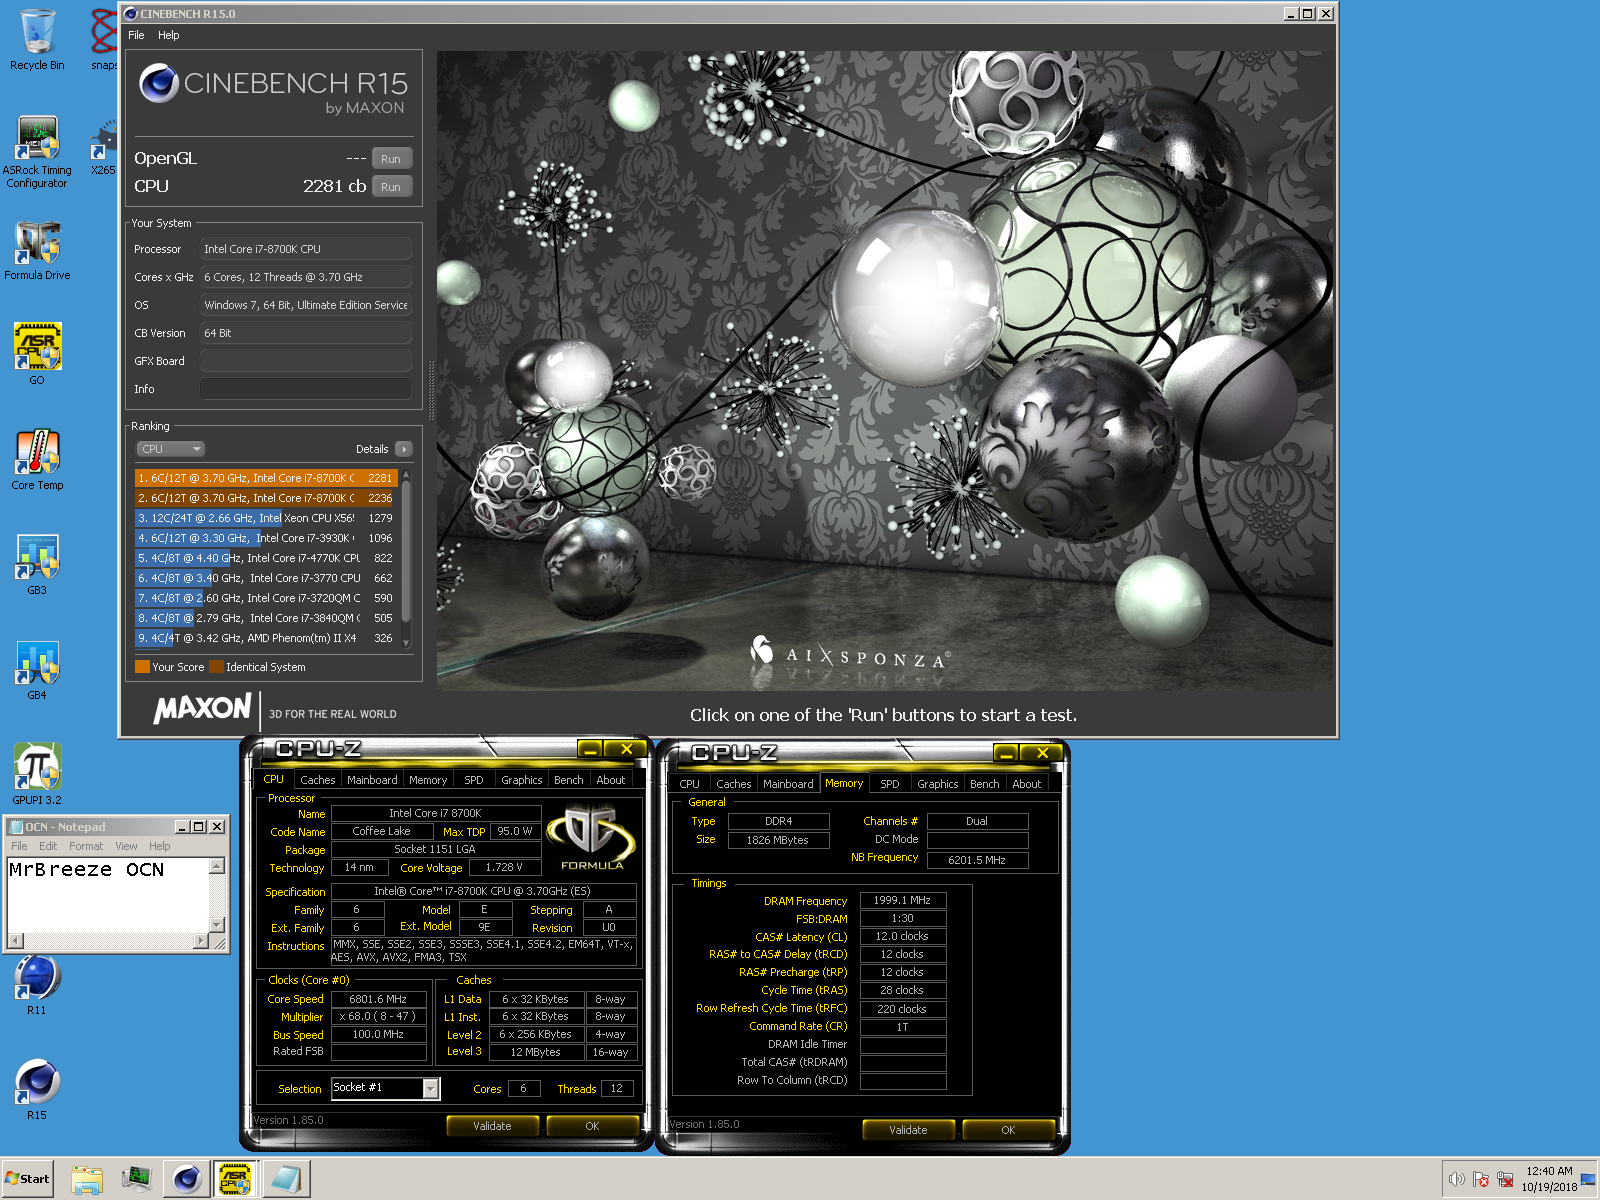Image resolution: width=1600 pixels, height=1200 pixels.
Task: Click the Show Desktop button
Action: [x=1590, y=1179]
